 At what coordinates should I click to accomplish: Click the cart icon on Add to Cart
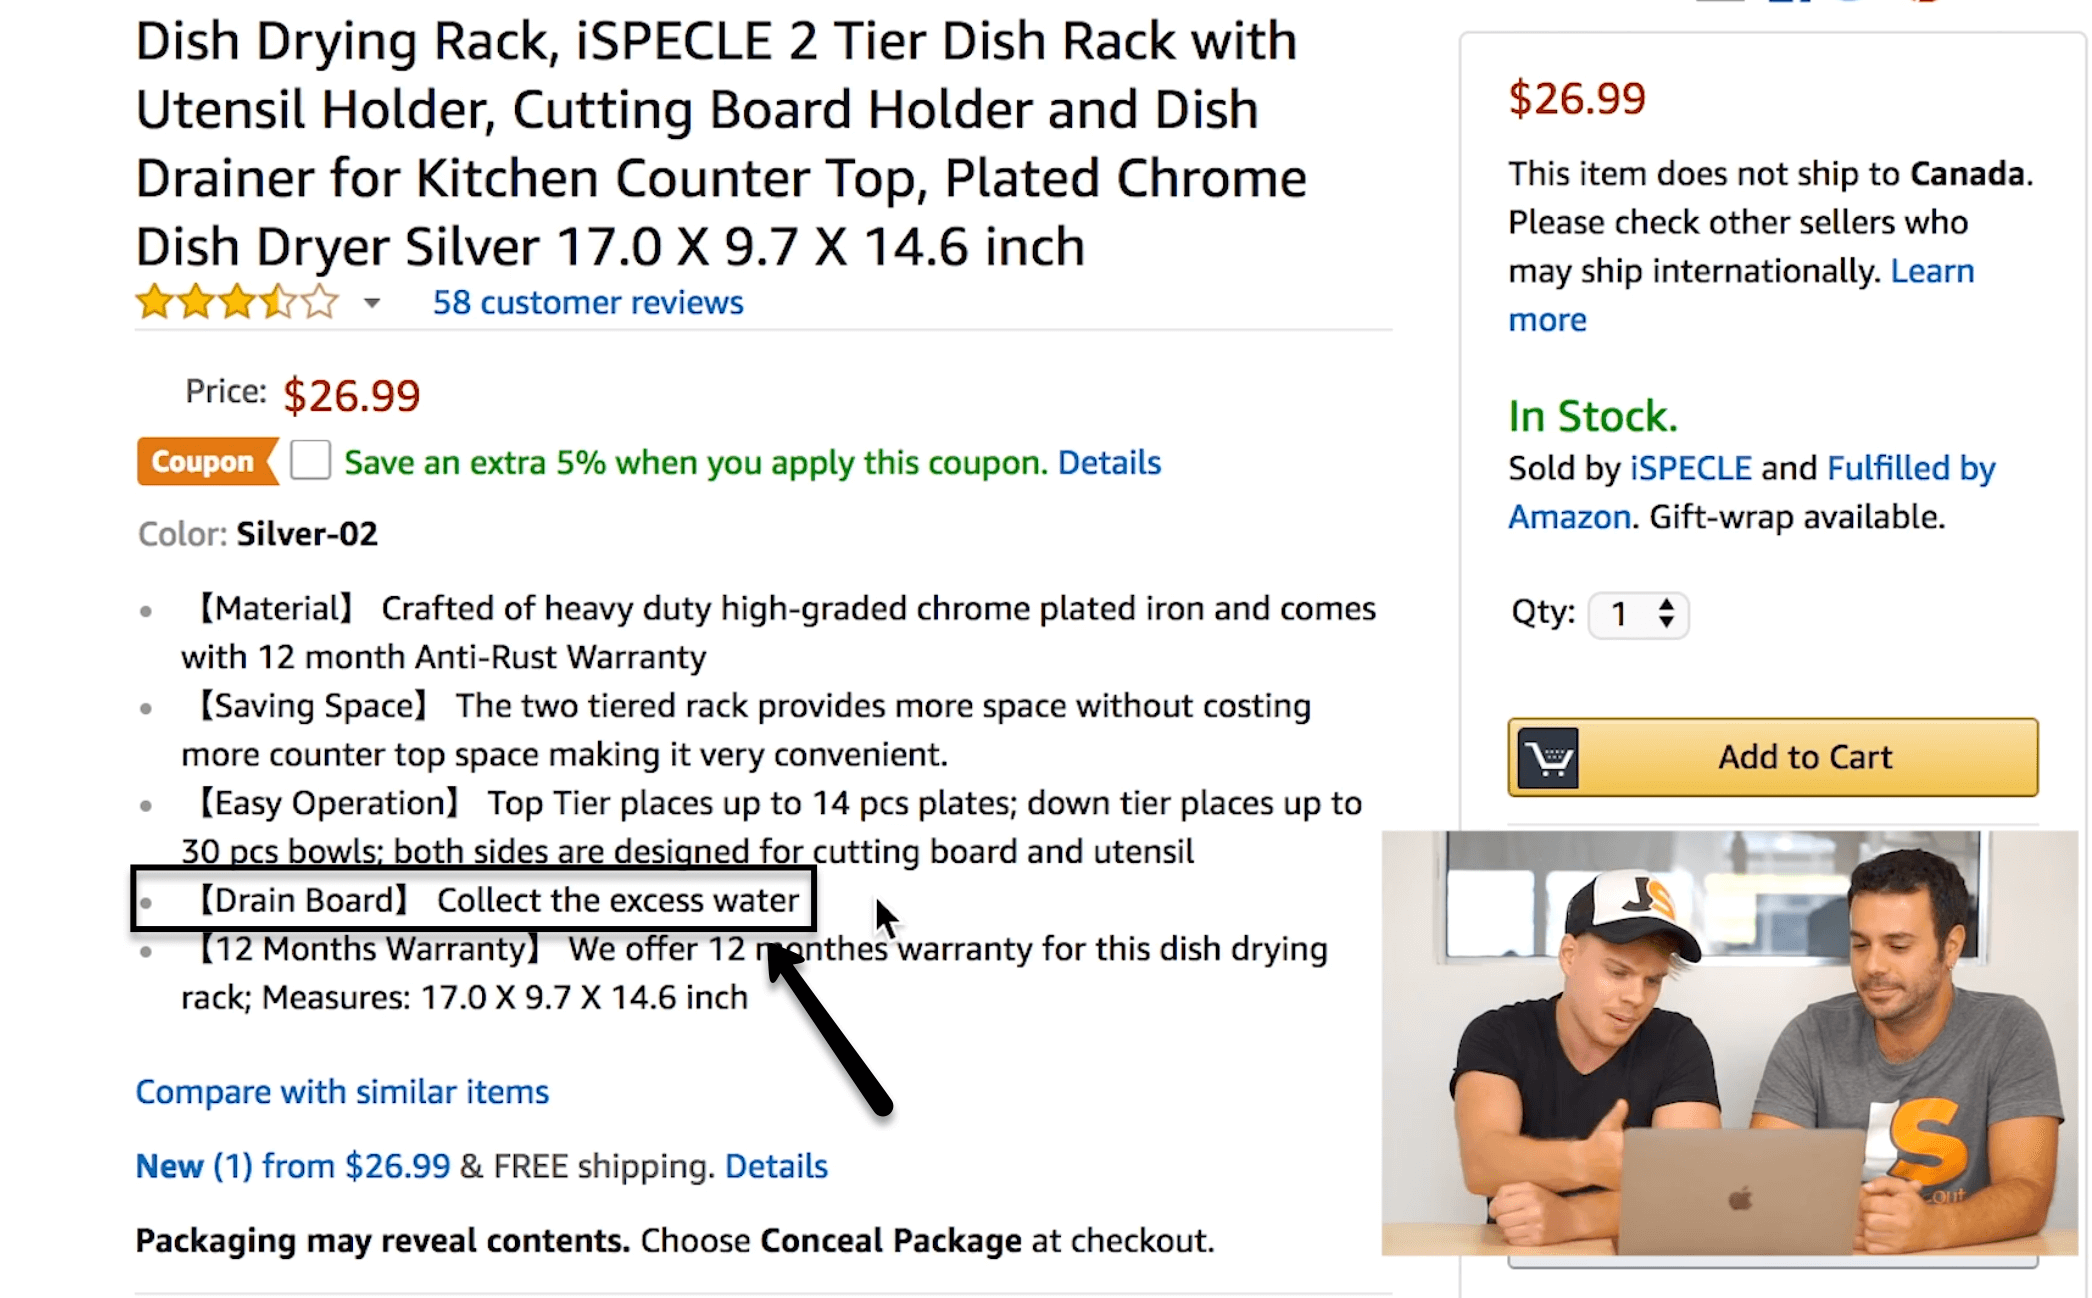1547,759
